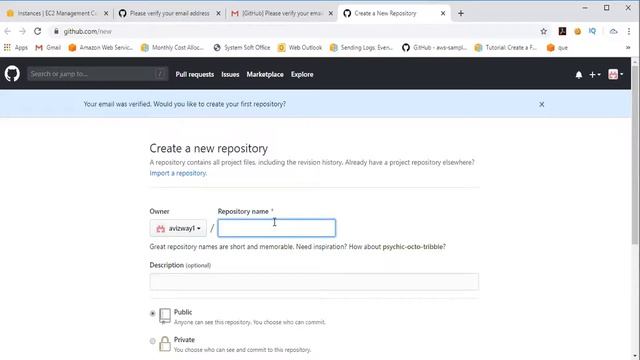The width and height of the screenshot is (640, 360).
Task: Show more bookmarks with the chevron
Action: coord(628,48)
